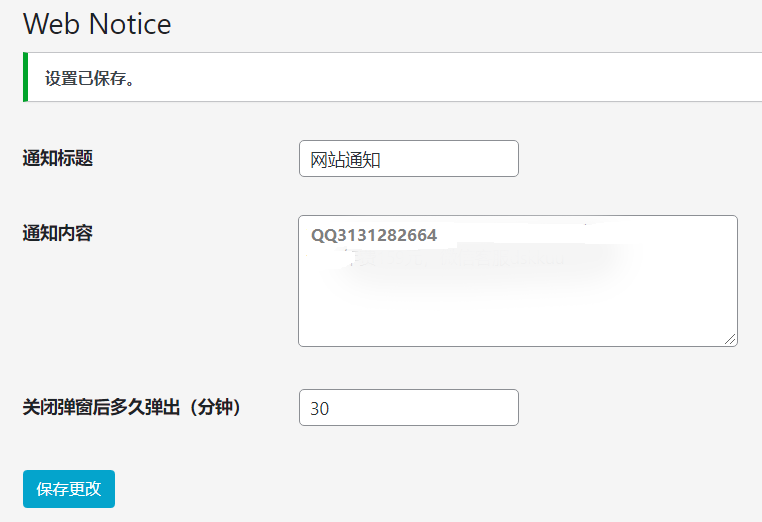The width and height of the screenshot is (762, 522).
Task: Click the 保存更改 button
Action: [x=69, y=489]
